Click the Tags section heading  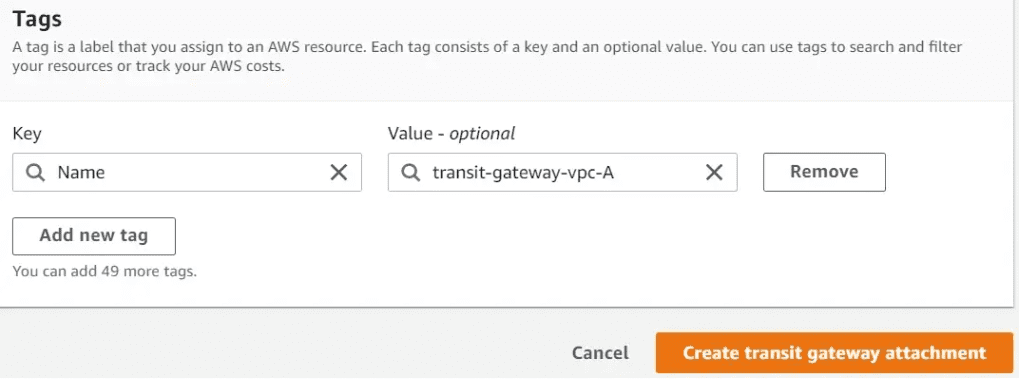[37, 18]
